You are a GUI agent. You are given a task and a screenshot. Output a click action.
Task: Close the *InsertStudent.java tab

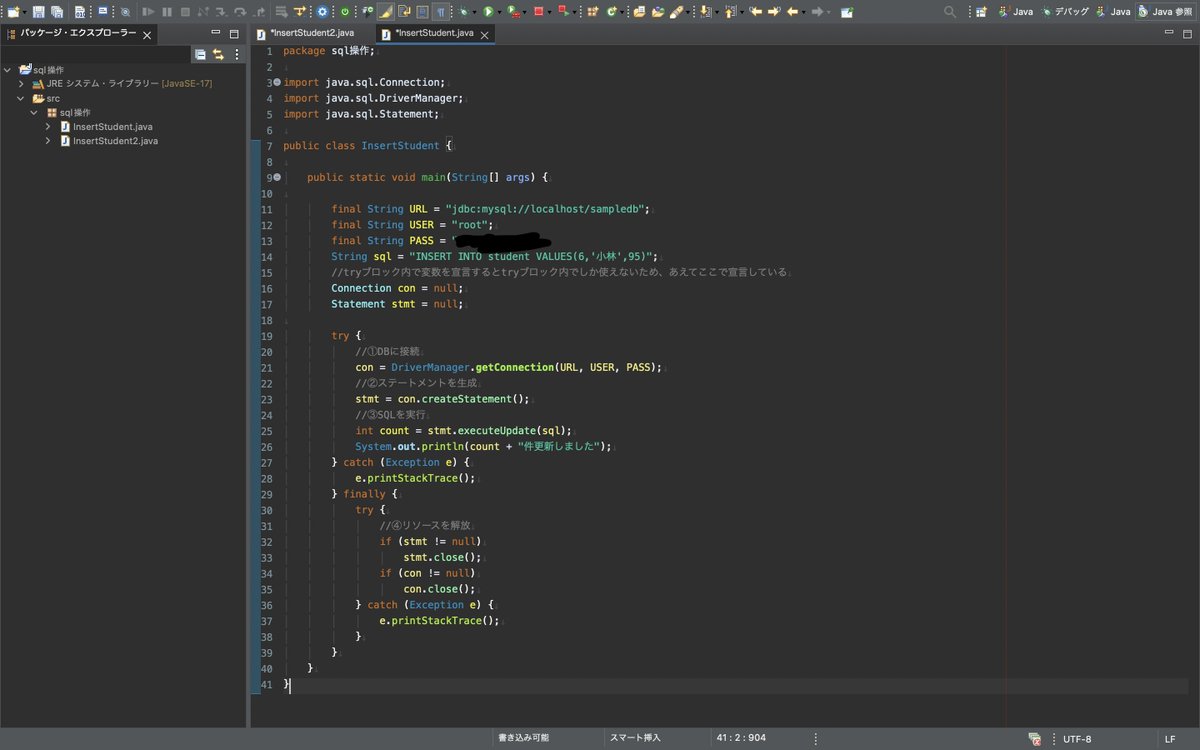coord(487,34)
